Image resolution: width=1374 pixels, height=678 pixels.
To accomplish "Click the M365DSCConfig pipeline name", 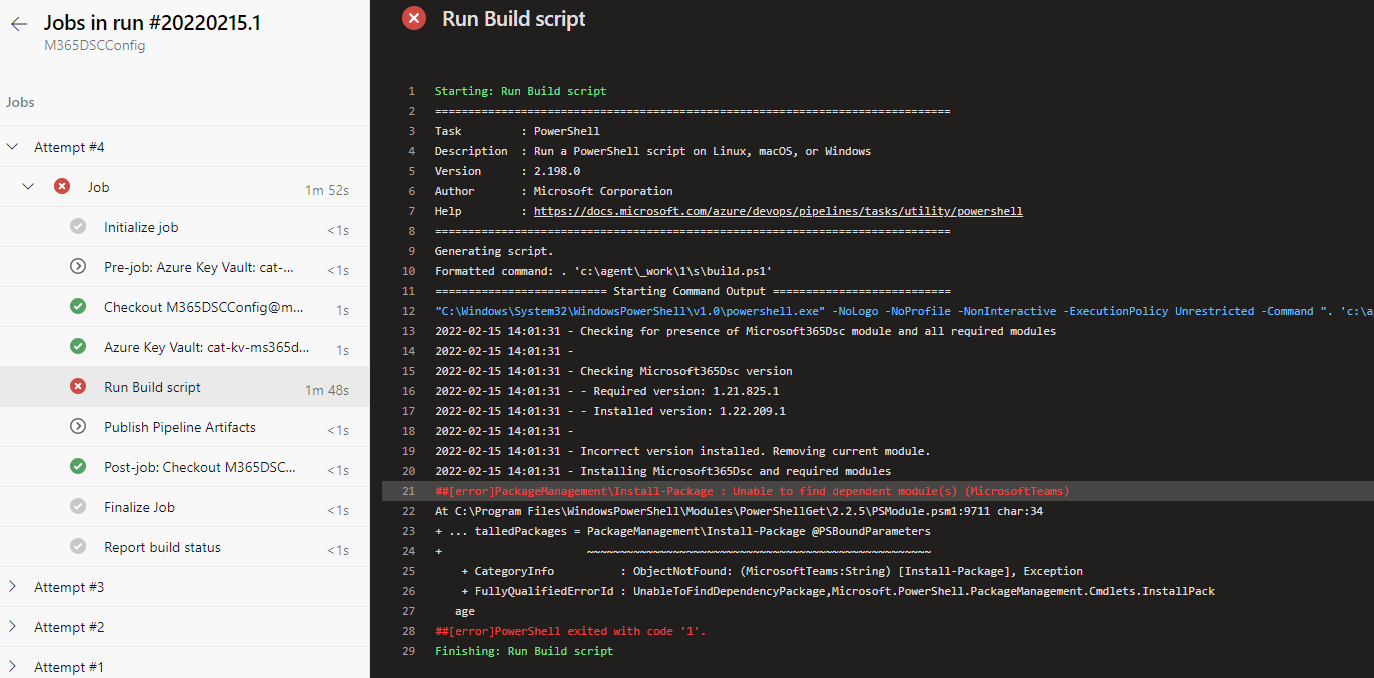I will pos(94,45).
